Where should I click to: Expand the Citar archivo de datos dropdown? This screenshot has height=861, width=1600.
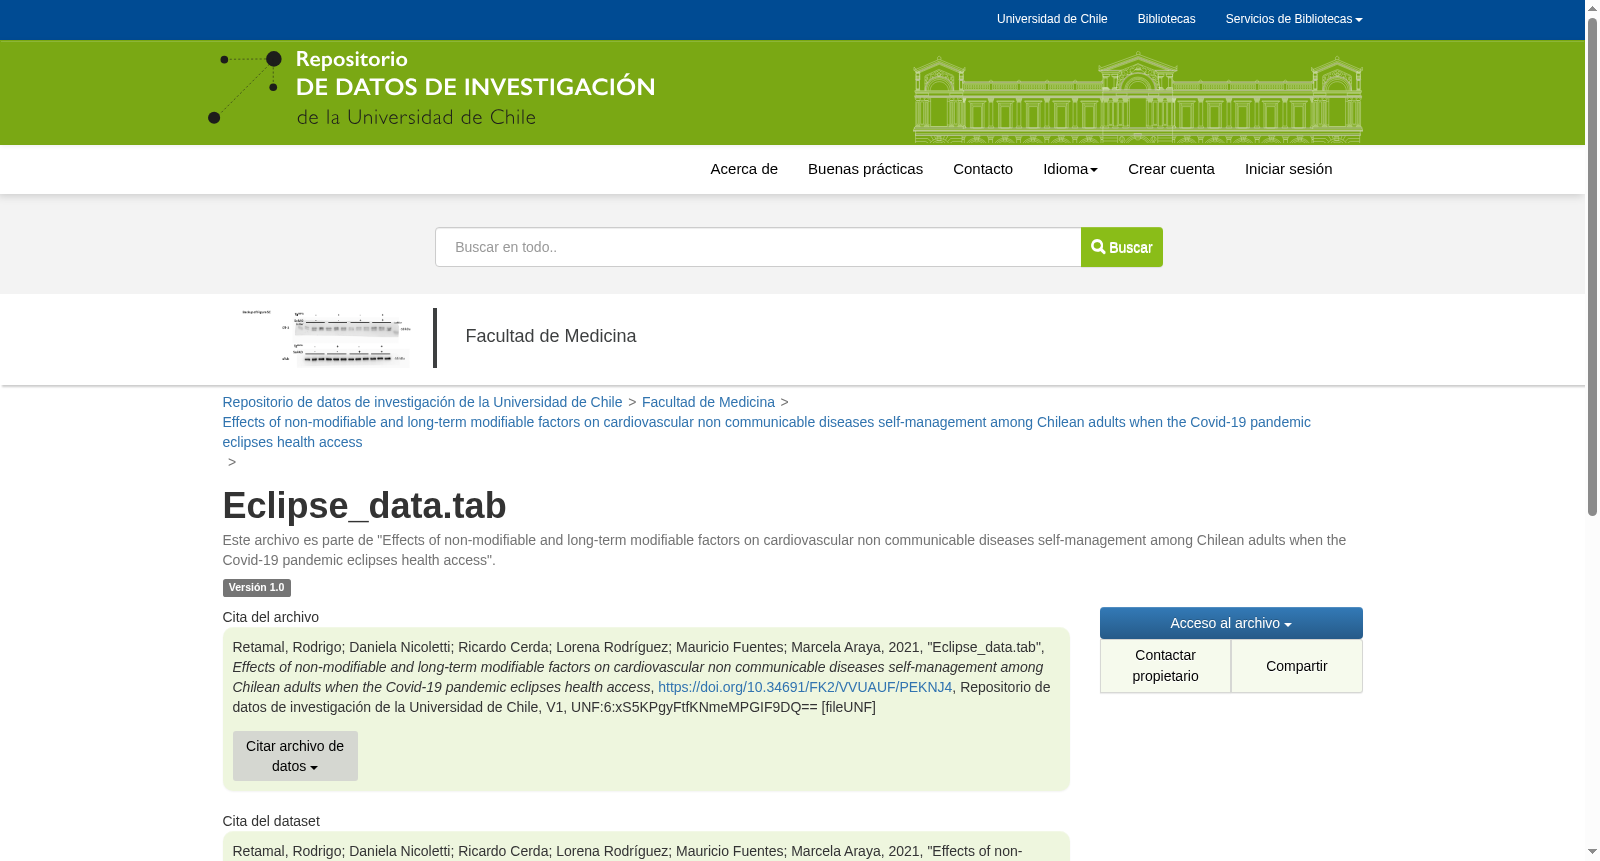click(x=295, y=756)
